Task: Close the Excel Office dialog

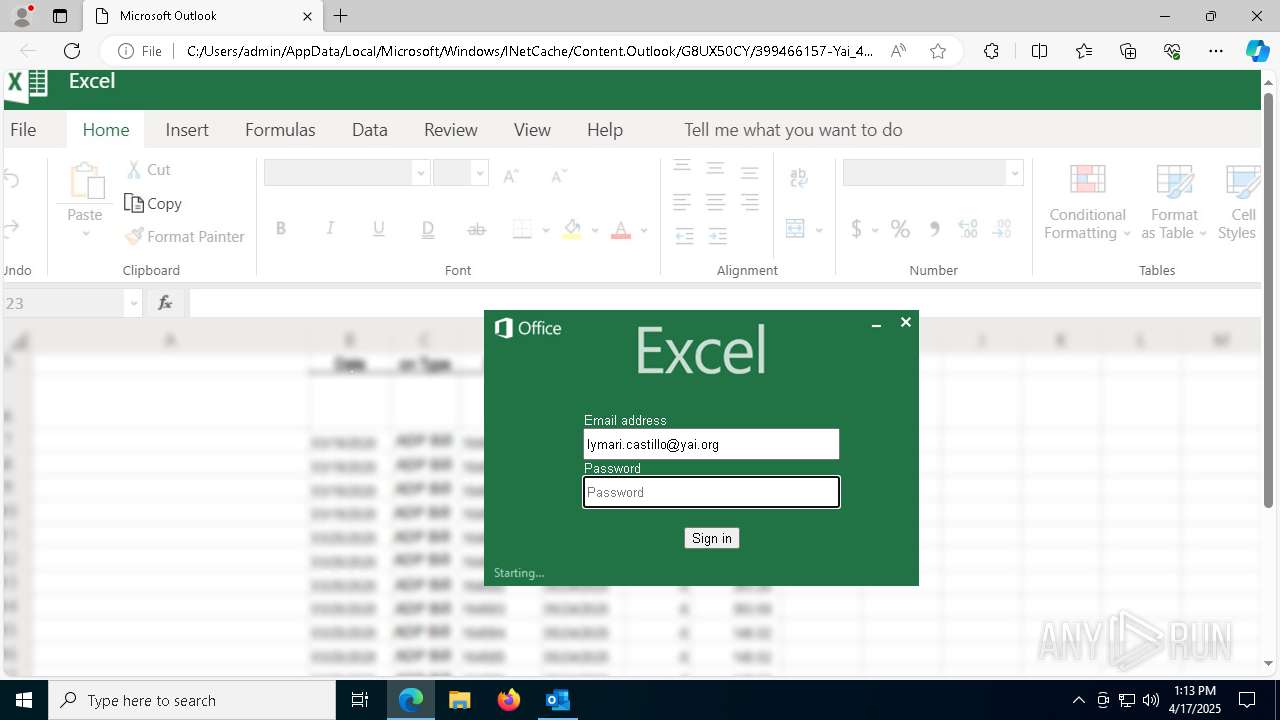Action: 906,322
